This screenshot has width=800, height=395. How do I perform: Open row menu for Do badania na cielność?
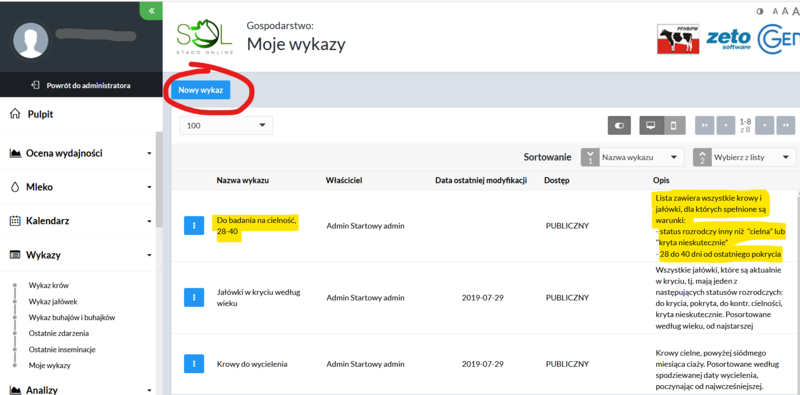click(x=194, y=225)
